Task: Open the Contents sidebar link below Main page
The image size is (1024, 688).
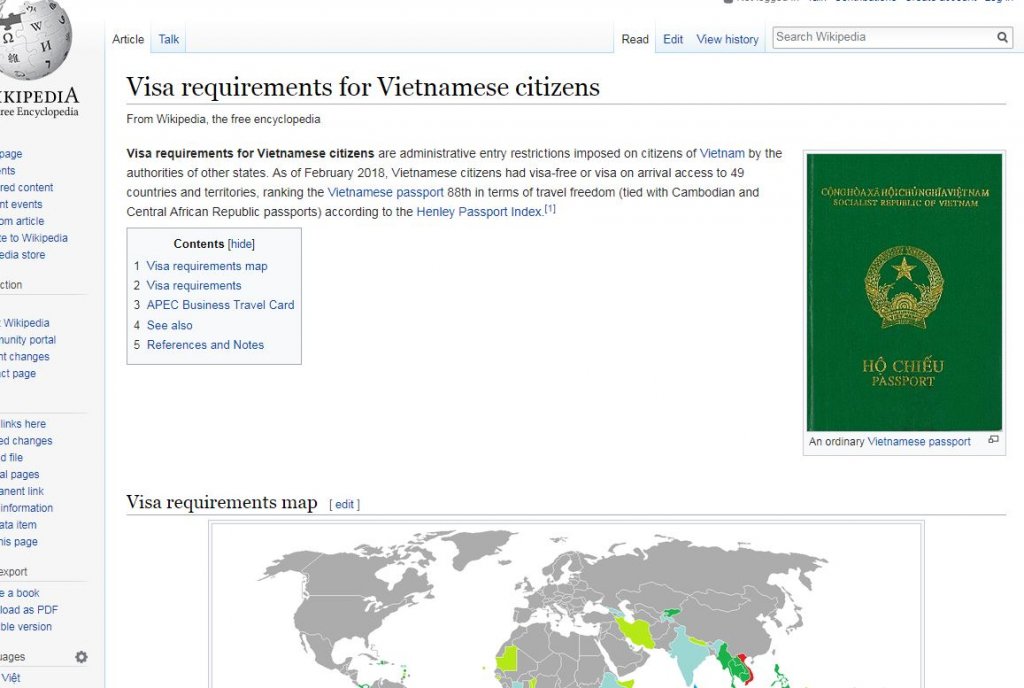Action: [8, 171]
